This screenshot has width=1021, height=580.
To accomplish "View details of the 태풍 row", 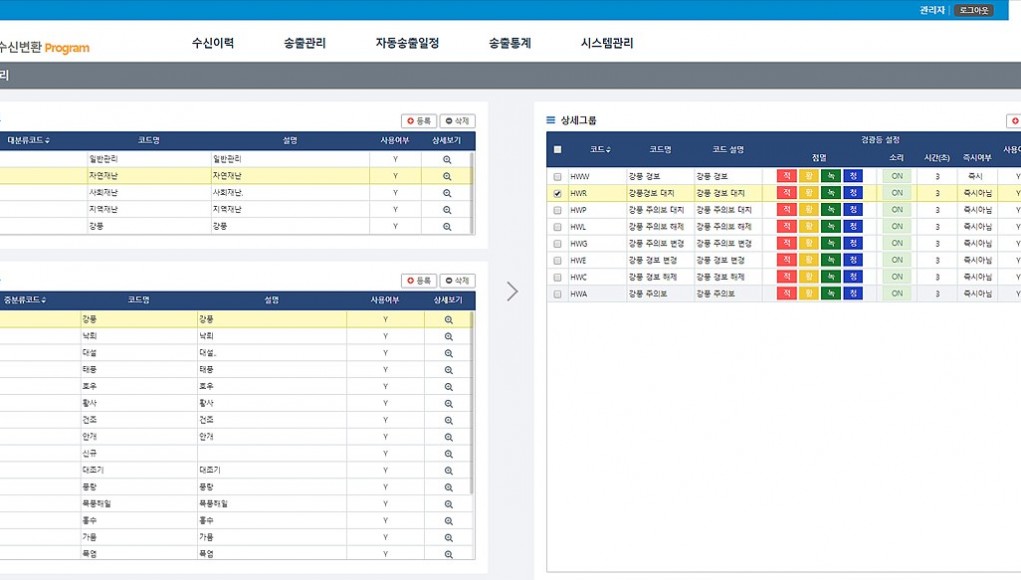I will click(x=448, y=369).
